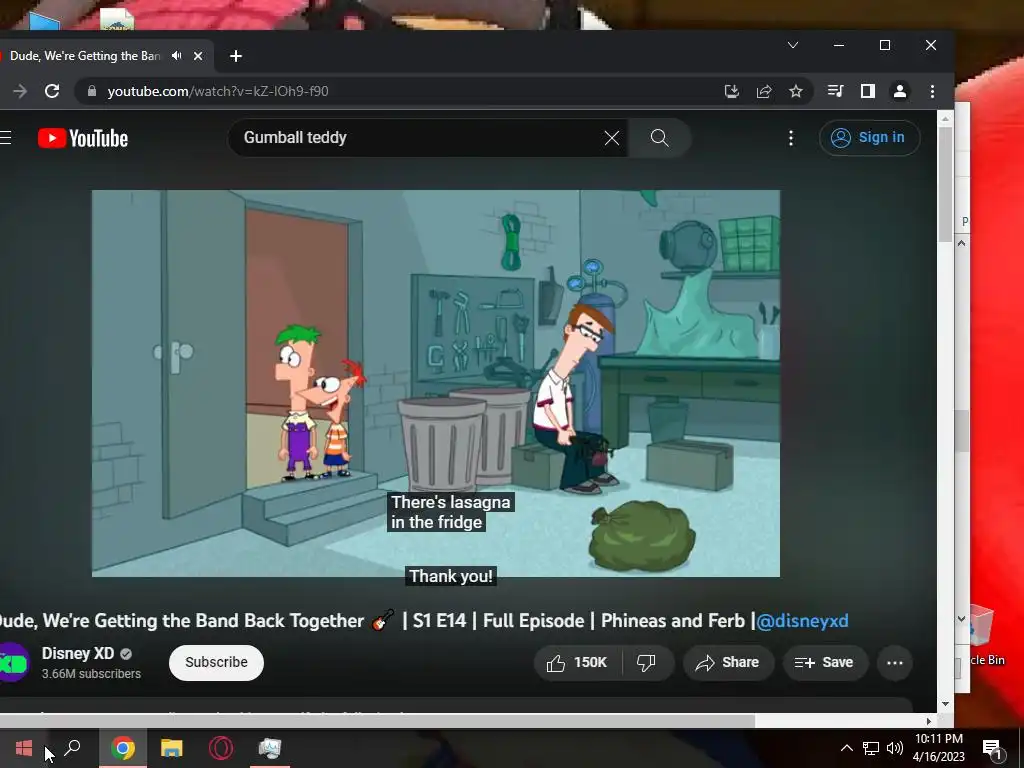Show hidden system tray icons
Viewport: 1024px width, 768px height.
(846, 748)
